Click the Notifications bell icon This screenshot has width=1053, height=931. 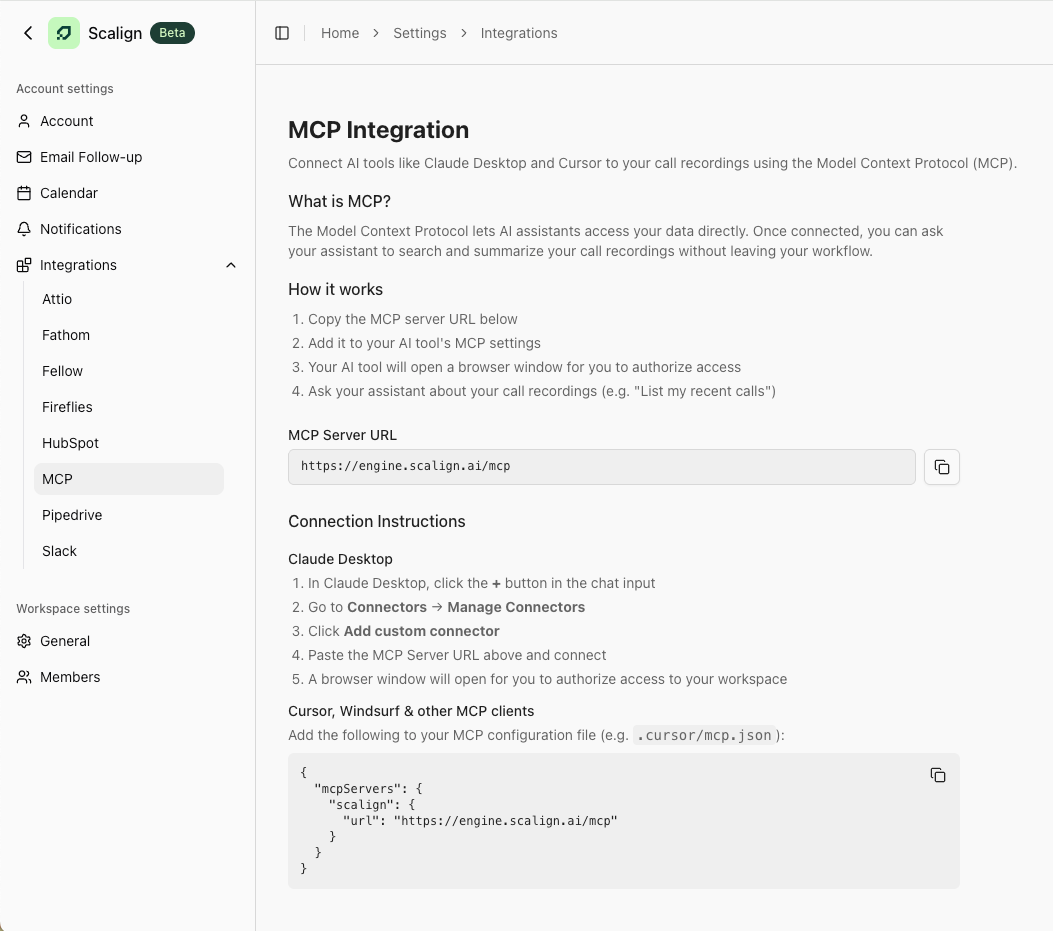click(24, 229)
